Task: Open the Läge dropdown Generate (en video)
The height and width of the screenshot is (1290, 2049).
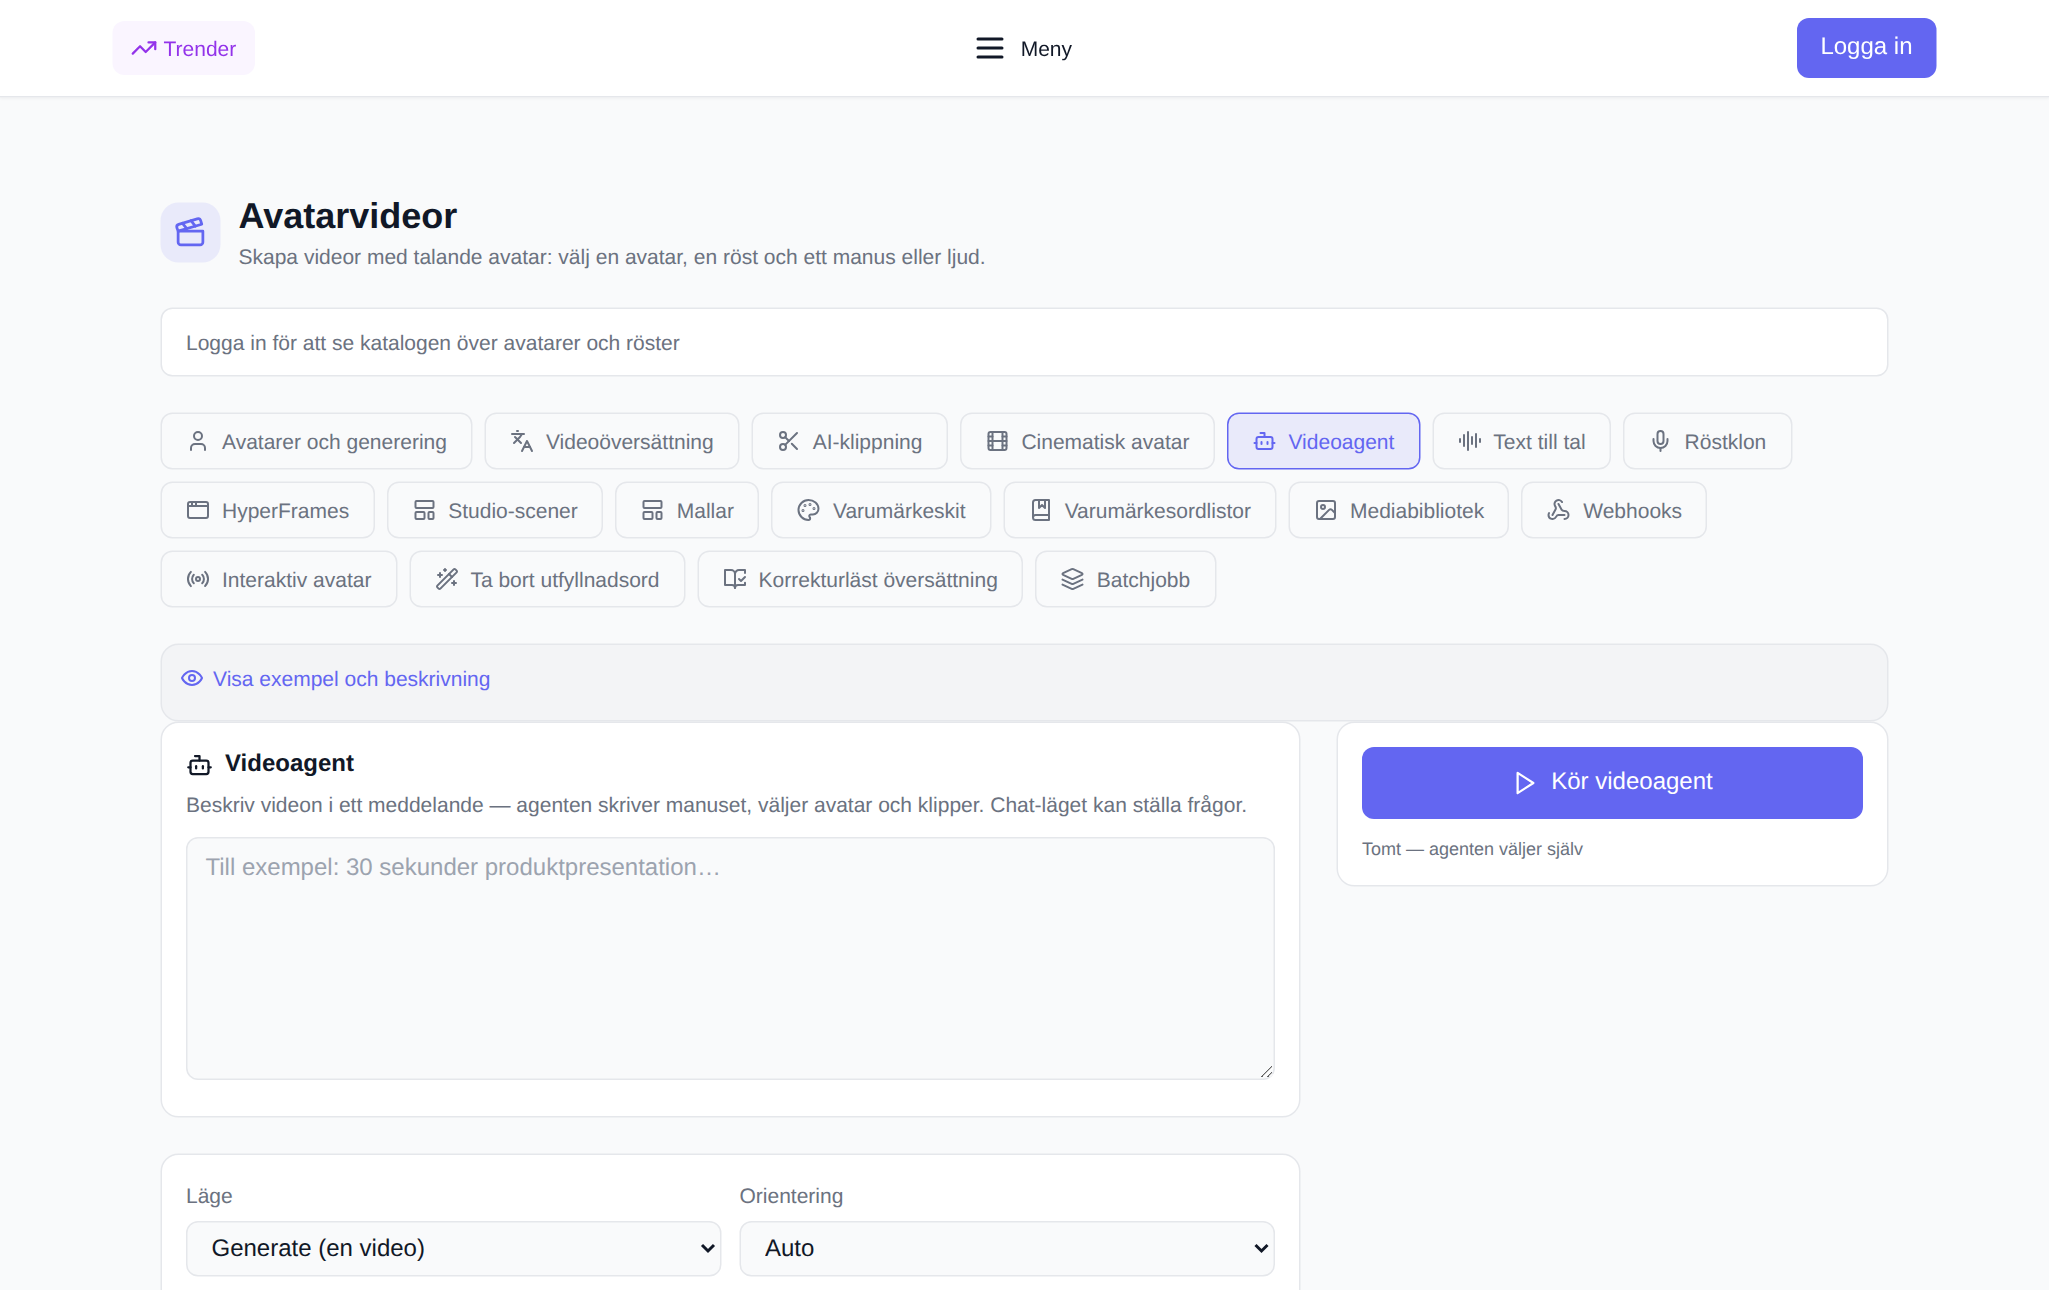Action: (453, 1248)
